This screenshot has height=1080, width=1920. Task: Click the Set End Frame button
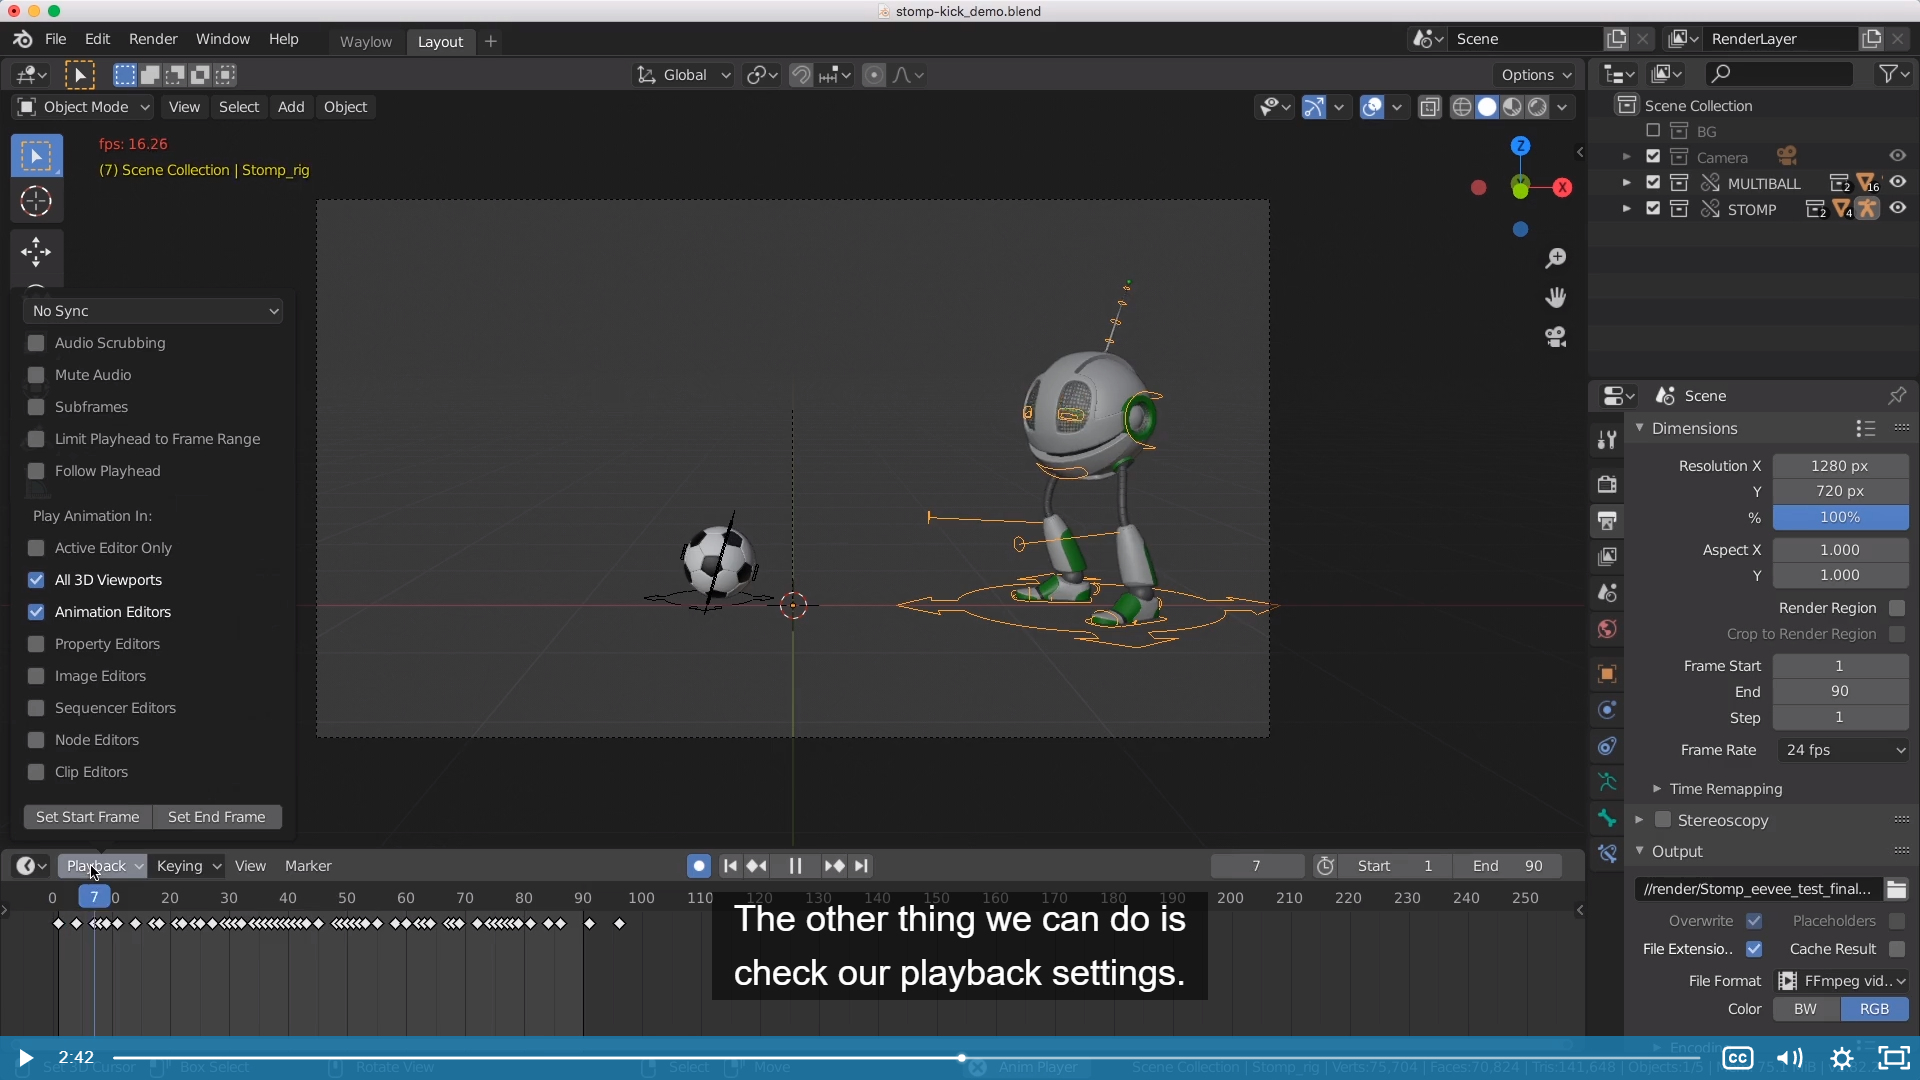[217, 817]
